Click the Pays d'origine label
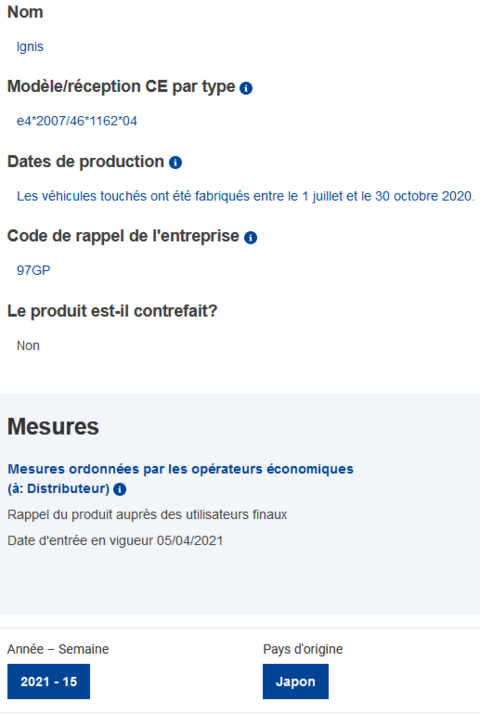Viewport: 480px width, 714px height. pos(303,649)
